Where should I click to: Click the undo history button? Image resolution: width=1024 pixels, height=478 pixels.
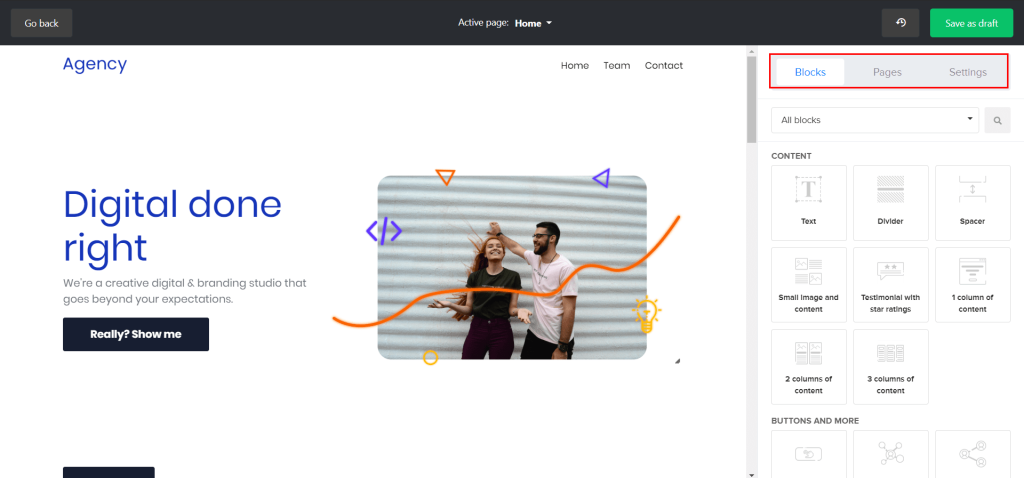[x=900, y=23]
